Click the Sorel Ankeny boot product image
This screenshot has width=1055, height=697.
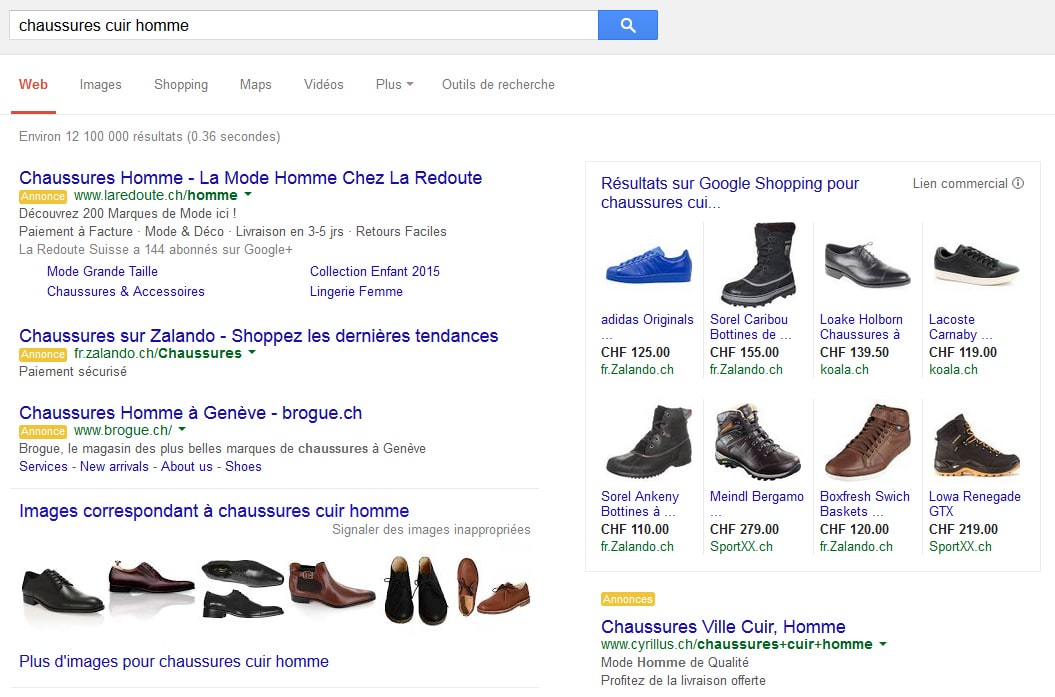pos(649,441)
